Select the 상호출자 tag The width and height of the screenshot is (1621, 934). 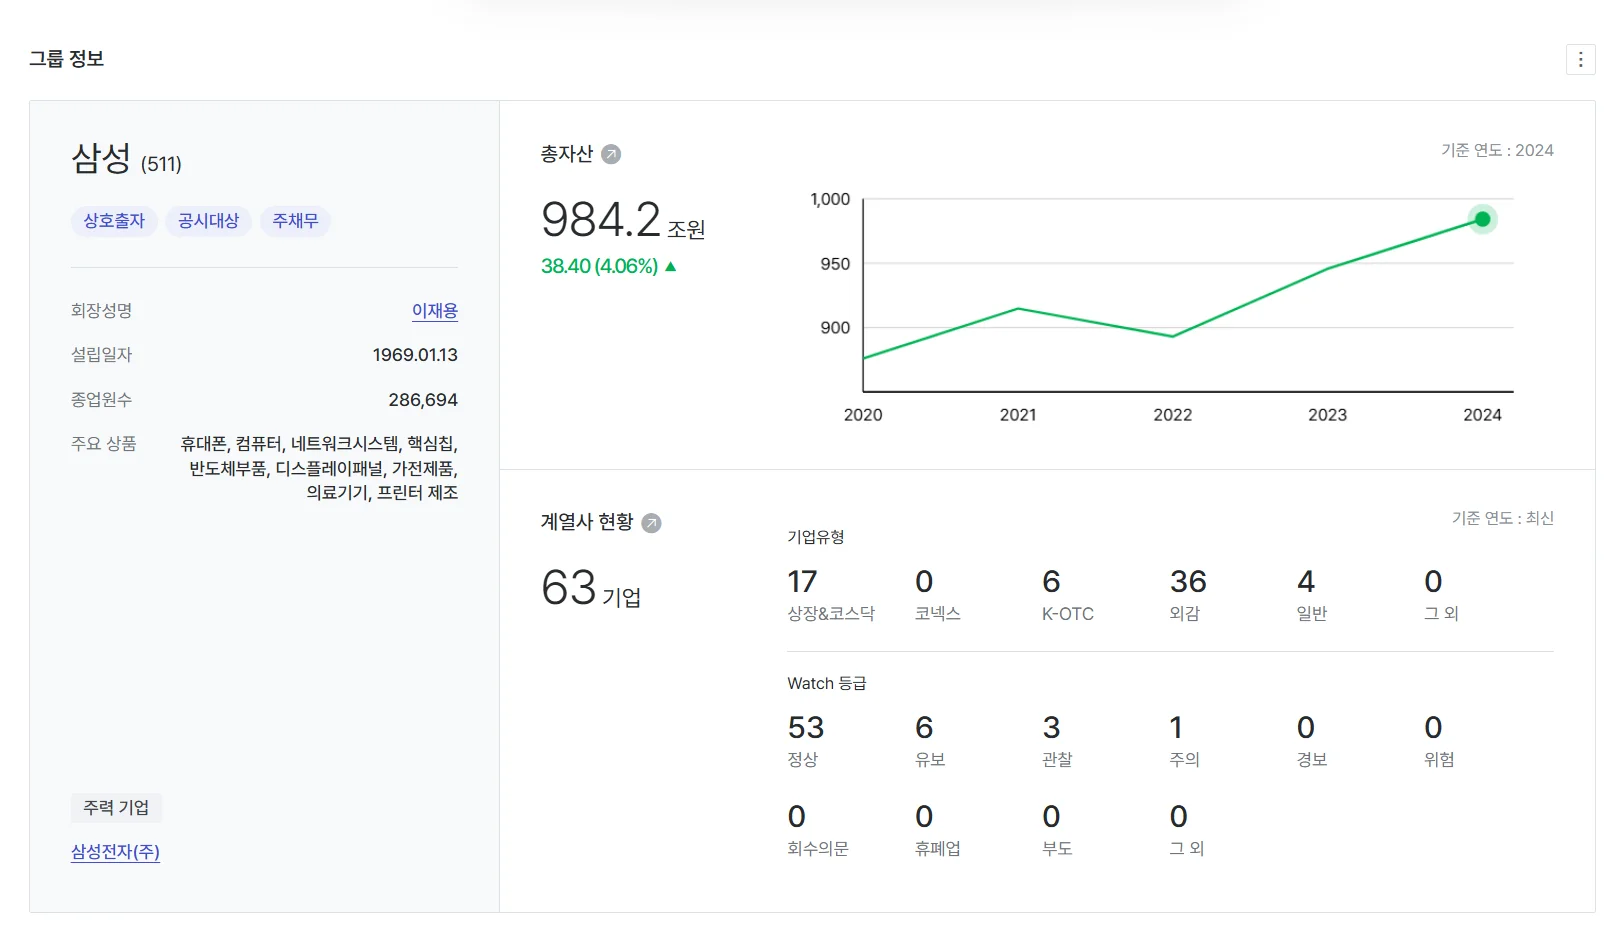(114, 221)
